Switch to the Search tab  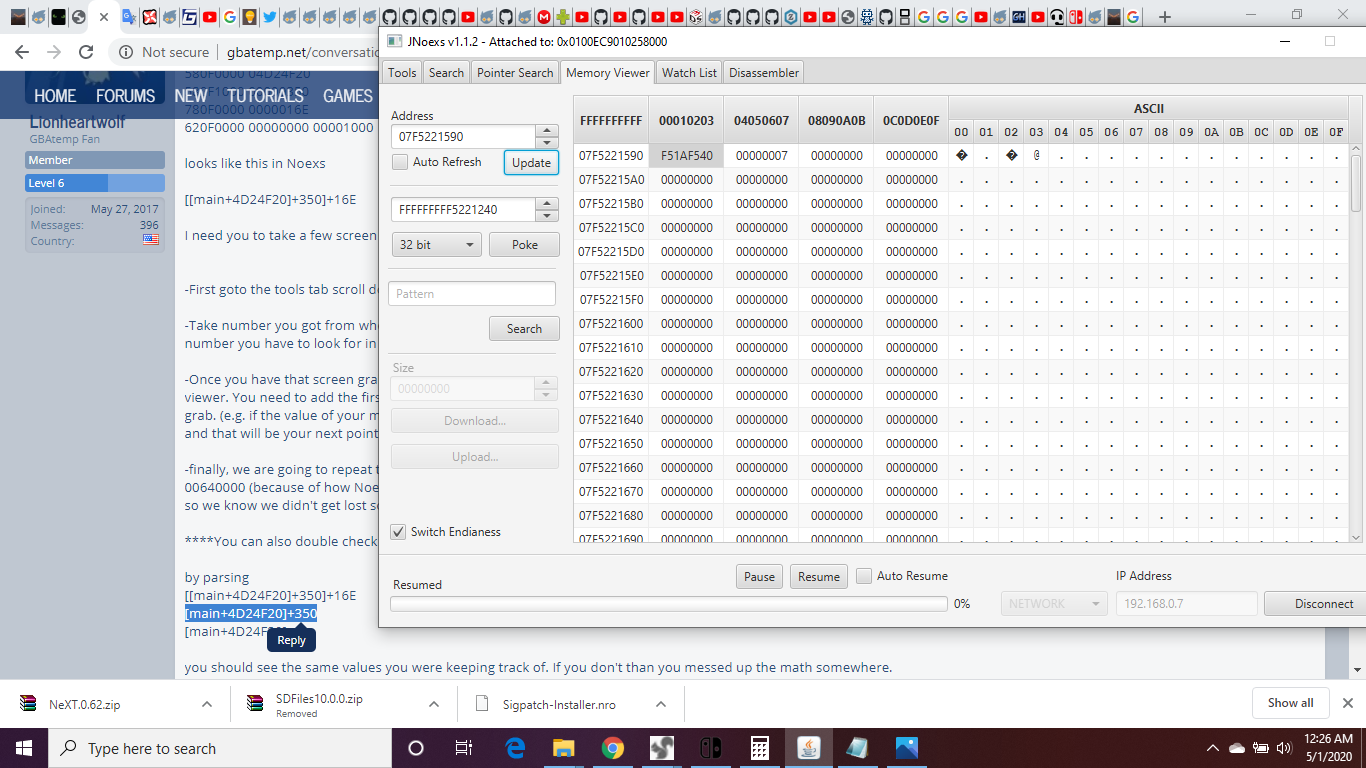click(x=446, y=73)
